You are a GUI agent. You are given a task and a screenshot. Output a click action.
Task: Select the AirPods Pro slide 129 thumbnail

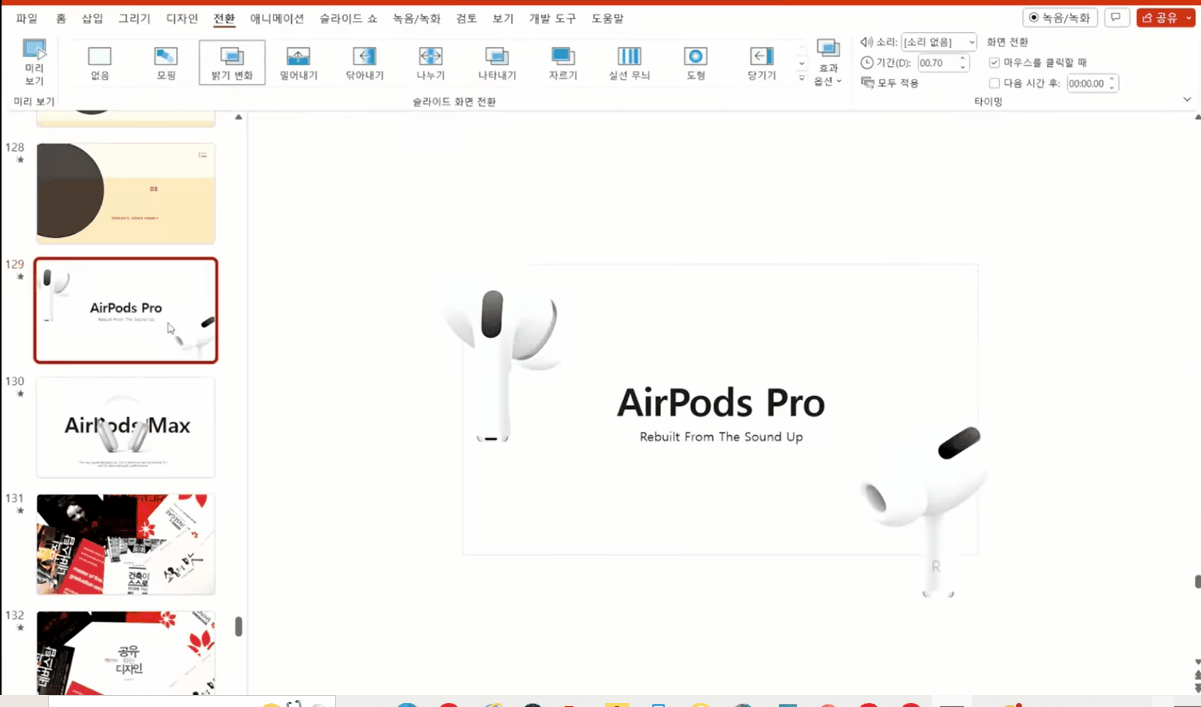[126, 310]
